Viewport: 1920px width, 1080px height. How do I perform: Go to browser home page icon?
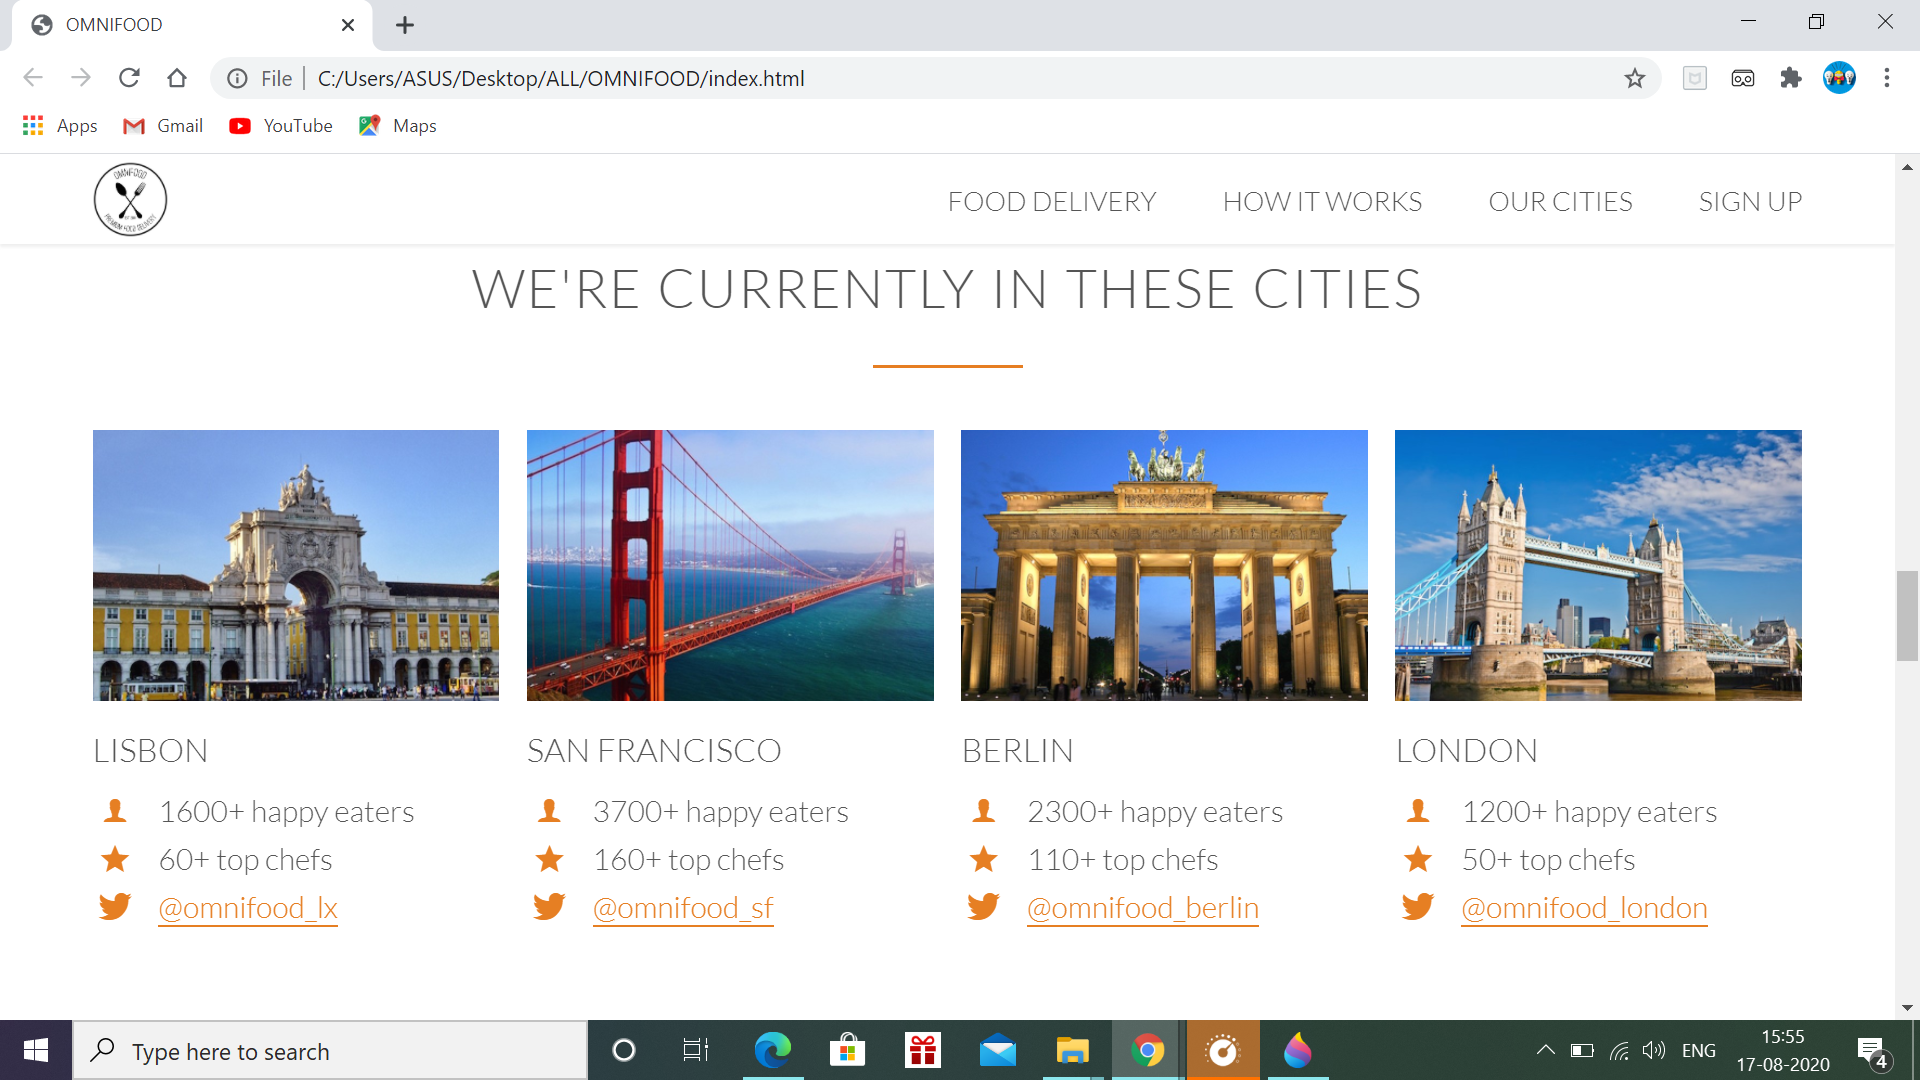click(x=177, y=78)
